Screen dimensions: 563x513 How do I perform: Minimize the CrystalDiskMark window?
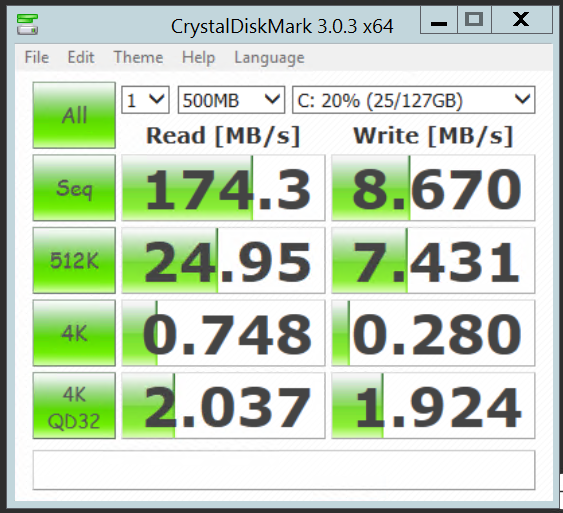pyautogui.click(x=439, y=20)
